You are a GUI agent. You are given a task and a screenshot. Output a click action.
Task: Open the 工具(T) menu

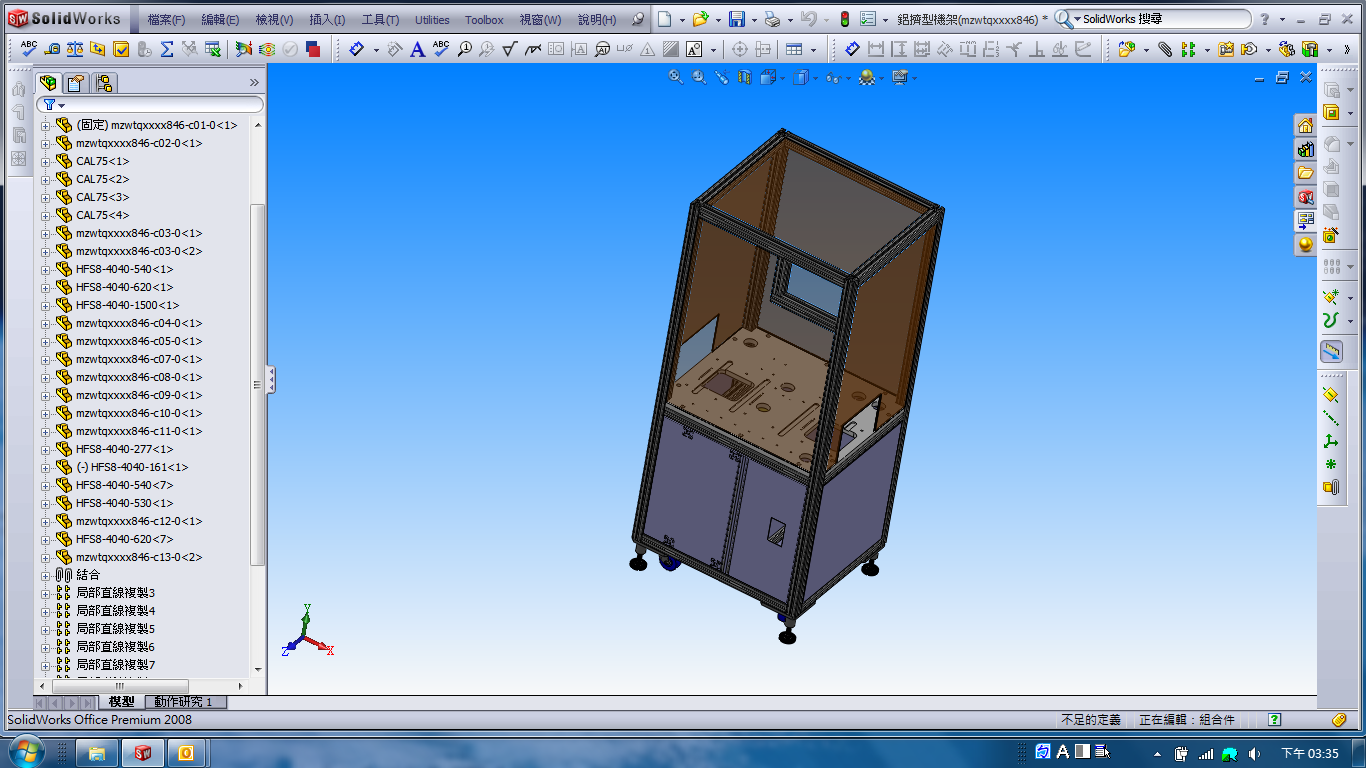(380, 20)
